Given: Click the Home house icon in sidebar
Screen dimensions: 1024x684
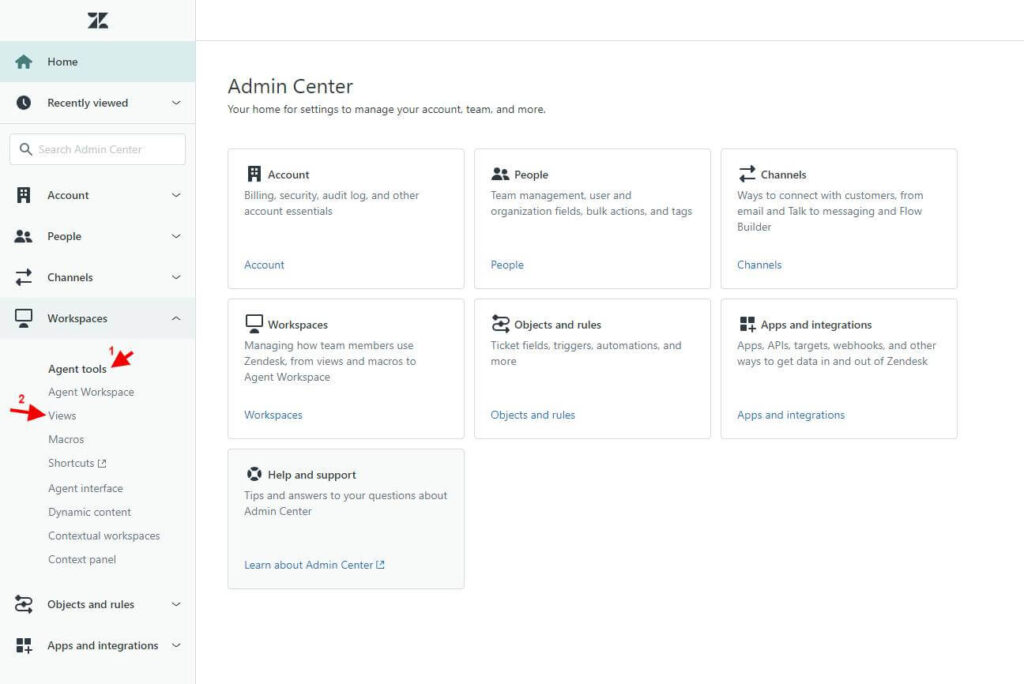Looking at the screenshot, I should pos(24,61).
